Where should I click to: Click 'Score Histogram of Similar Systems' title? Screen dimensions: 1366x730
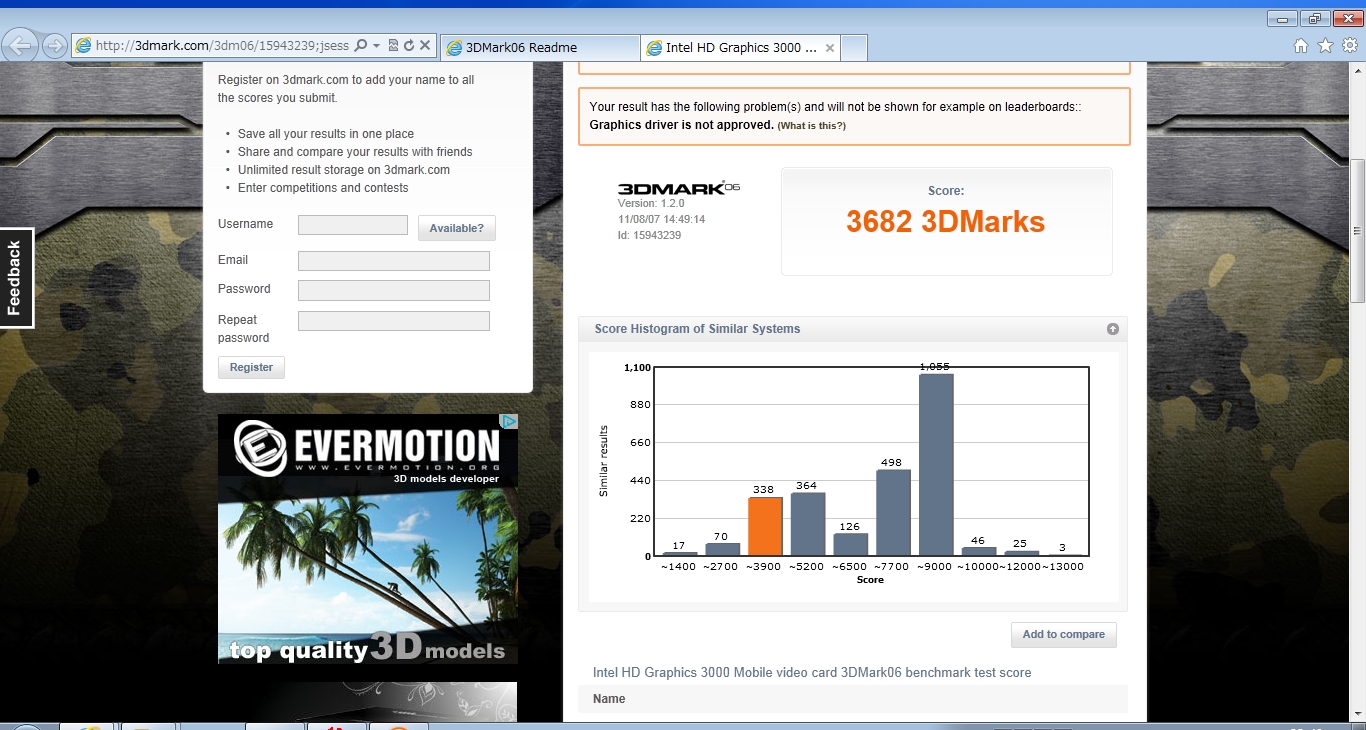click(697, 329)
